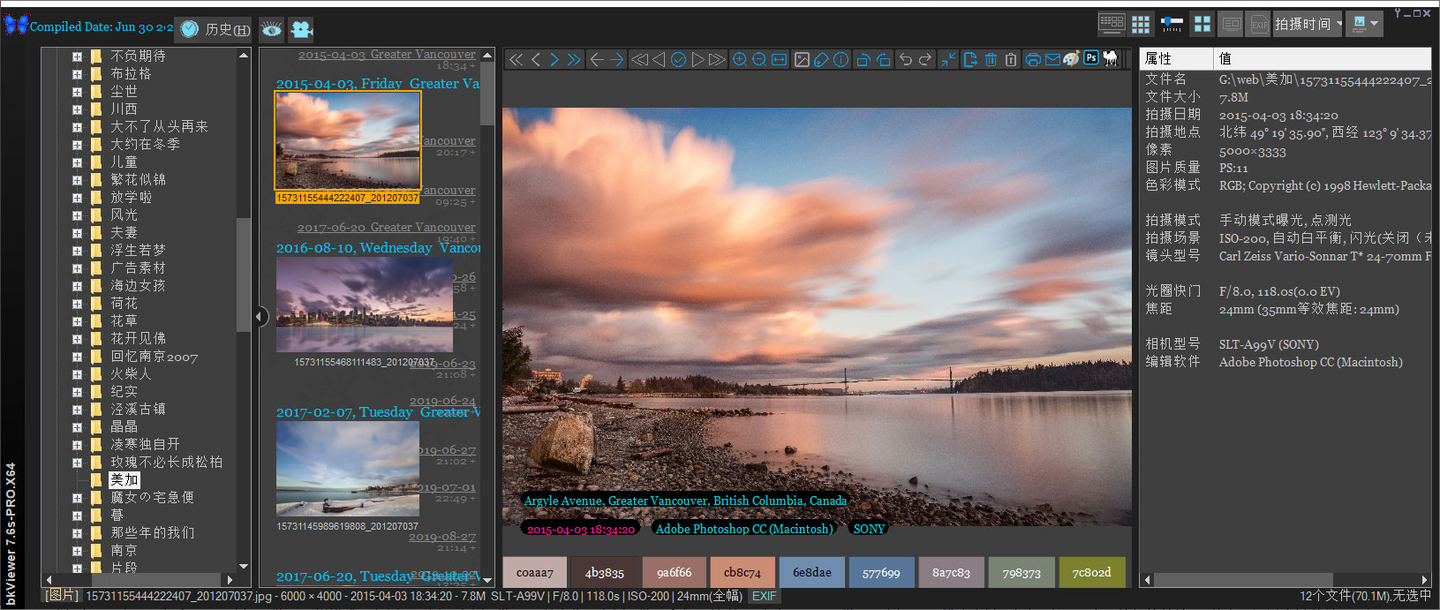Expand the 玫瑰不必长成松柏 folder node
The height and width of the screenshot is (610, 1440).
click(x=77, y=463)
